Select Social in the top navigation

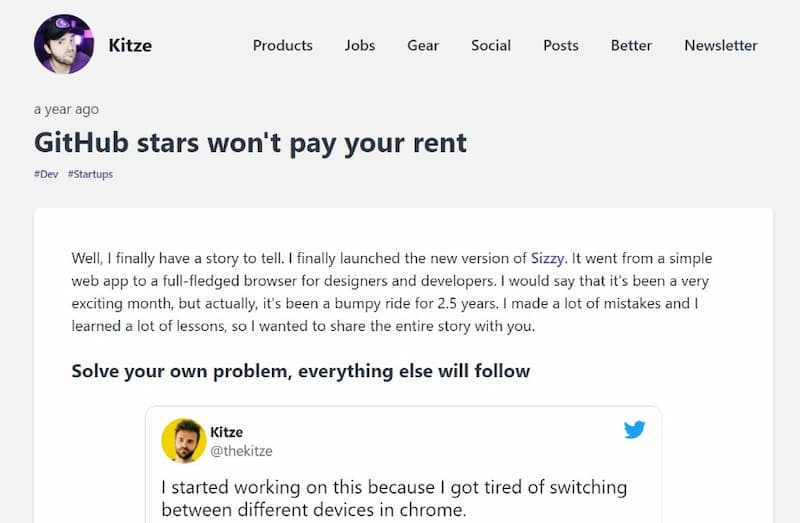coord(491,45)
